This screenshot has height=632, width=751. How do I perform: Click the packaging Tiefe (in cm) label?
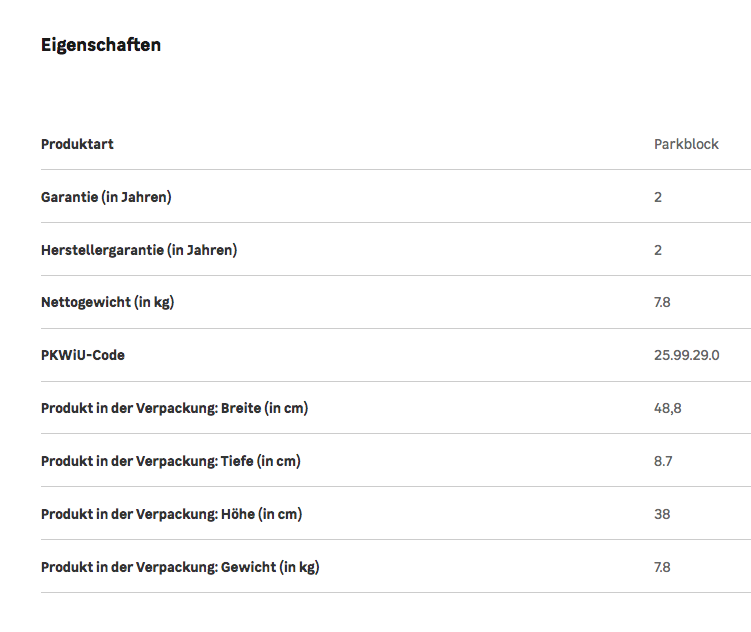[x=170, y=461]
